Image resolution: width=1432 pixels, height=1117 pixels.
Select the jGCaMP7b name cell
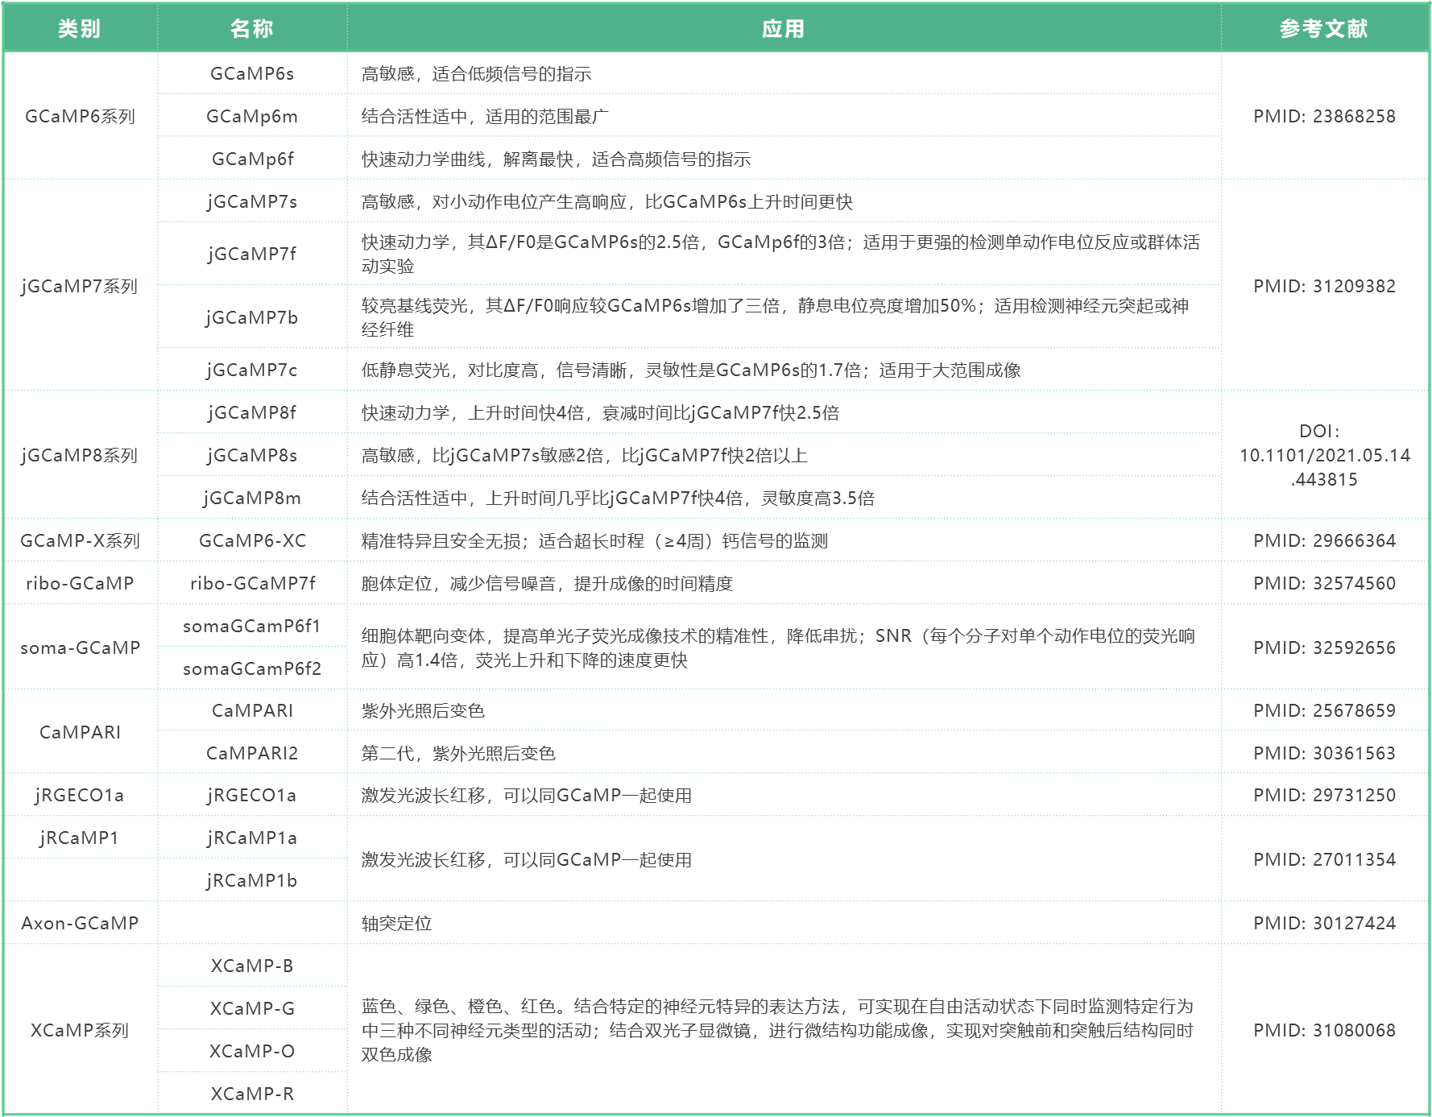[x=252, y=318]
